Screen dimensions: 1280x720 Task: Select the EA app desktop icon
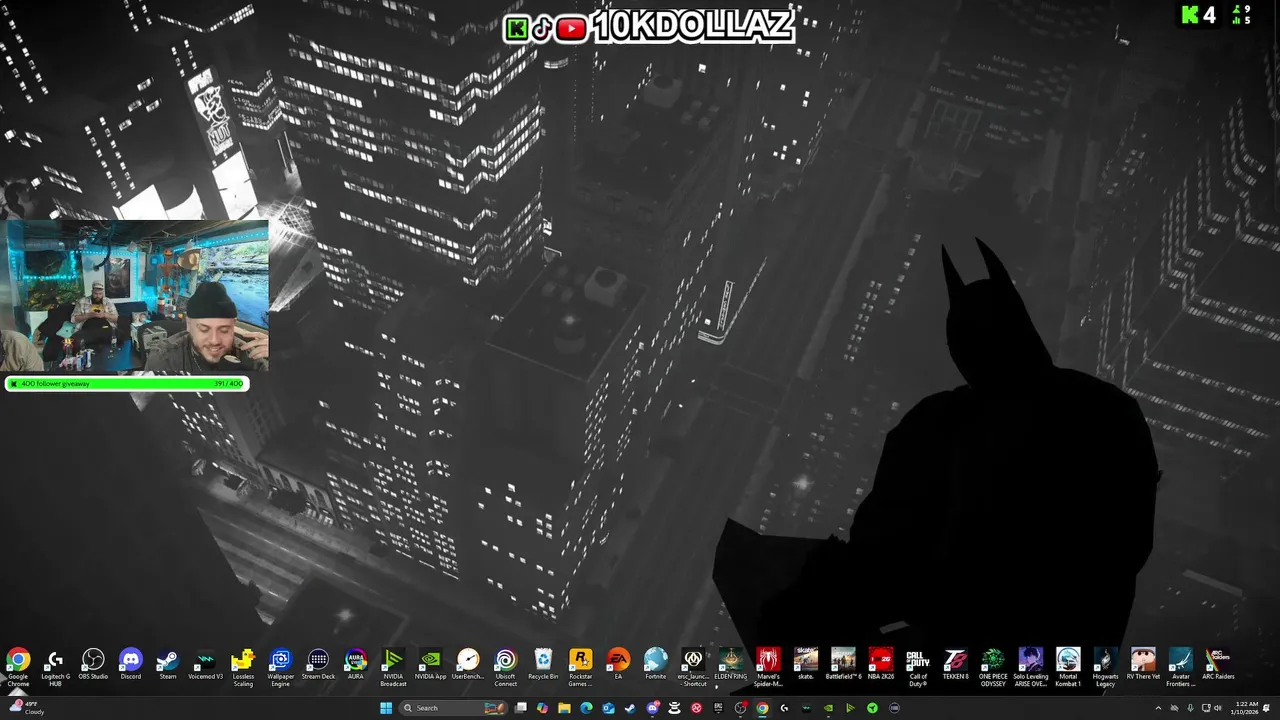pyautogui.click(x=618, y=664)
